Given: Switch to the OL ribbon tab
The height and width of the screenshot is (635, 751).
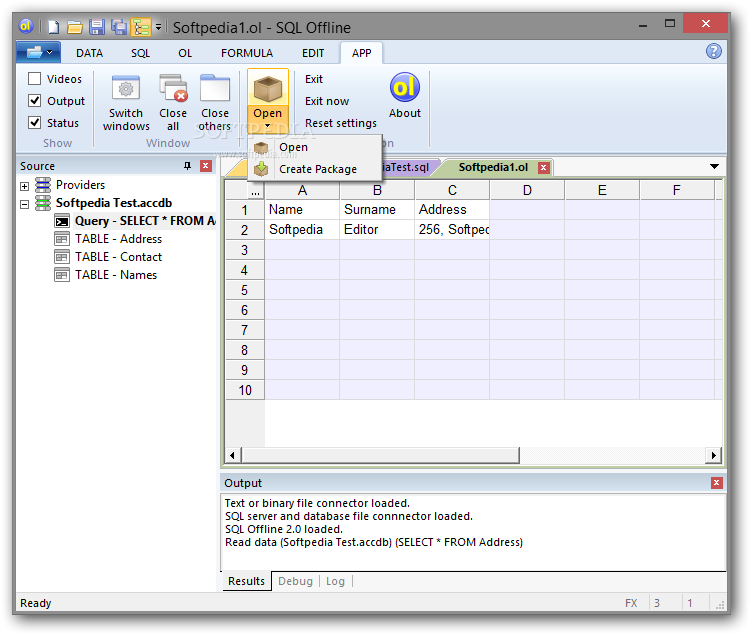Looking at the screenshot, I should pyautogui.click(x=185, y=53).
